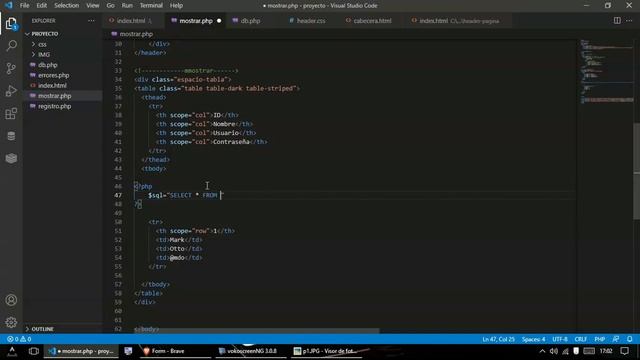Click Ln 47, Col 25 in status bar
This screenshot has width=640, height=360.
(x=498, y=339)
